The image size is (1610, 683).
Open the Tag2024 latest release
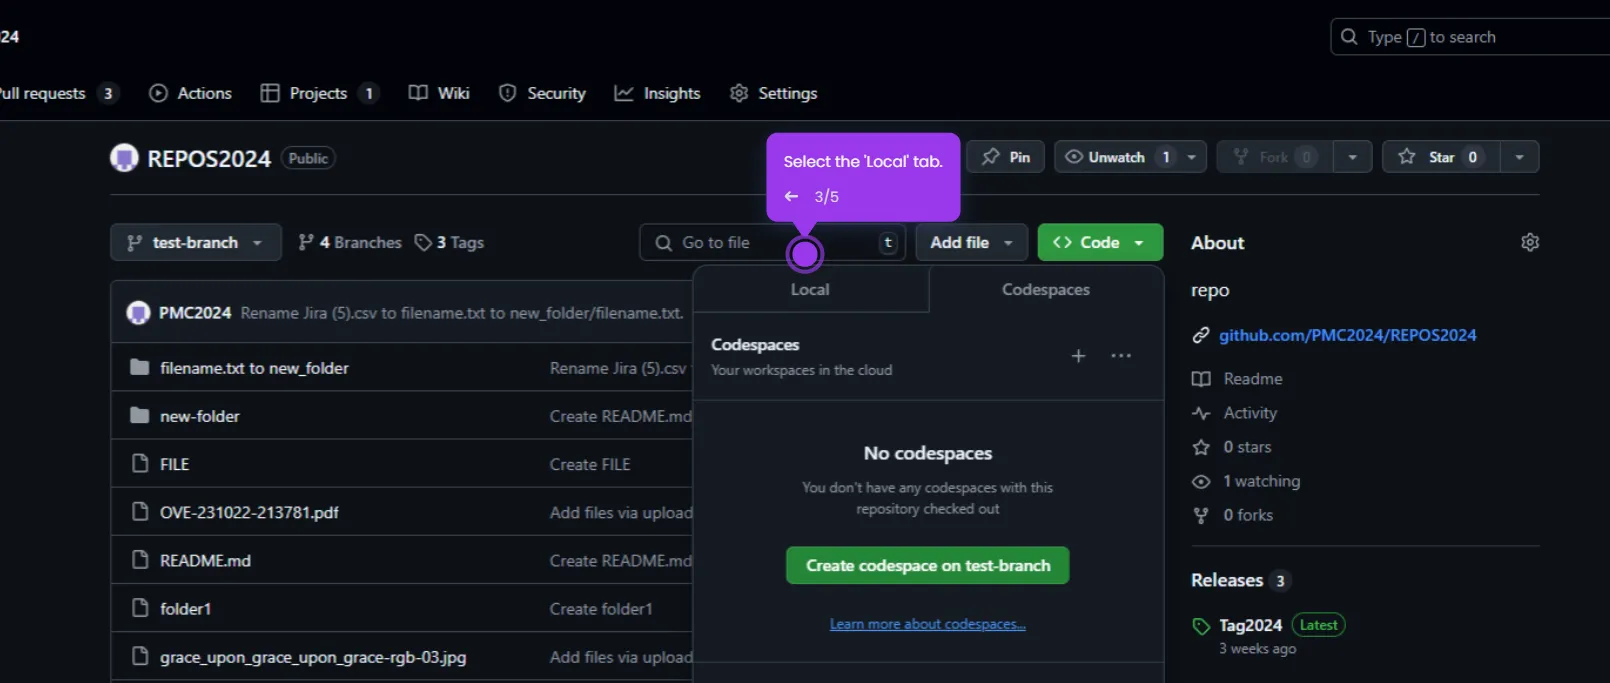click(1250, 625)
